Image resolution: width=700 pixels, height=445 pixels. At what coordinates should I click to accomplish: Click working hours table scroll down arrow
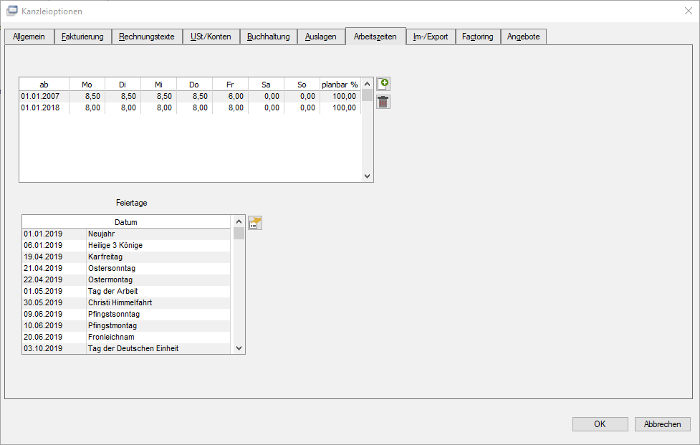(x=367, y=176)
